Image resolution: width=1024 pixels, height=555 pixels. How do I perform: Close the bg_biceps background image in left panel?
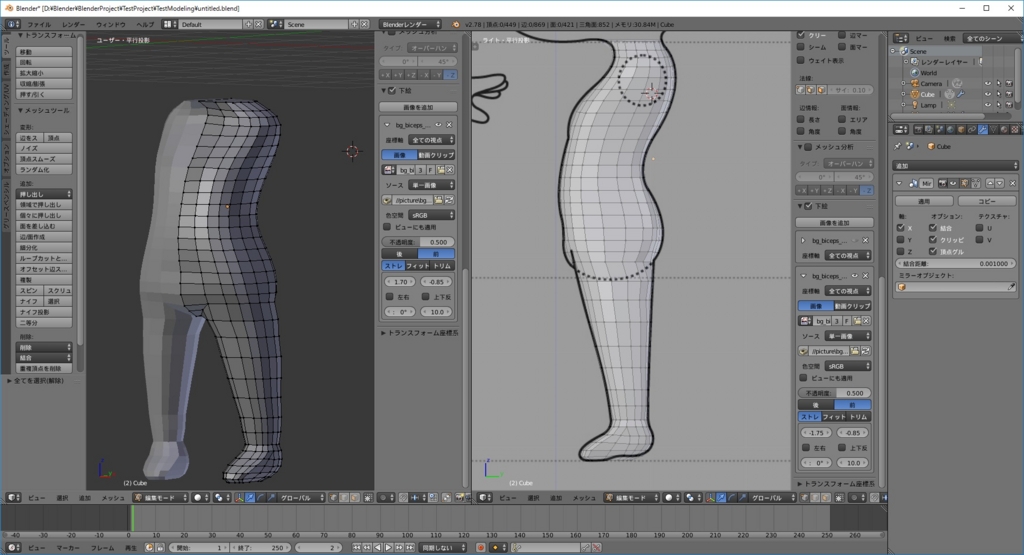[x=450, y=124]
